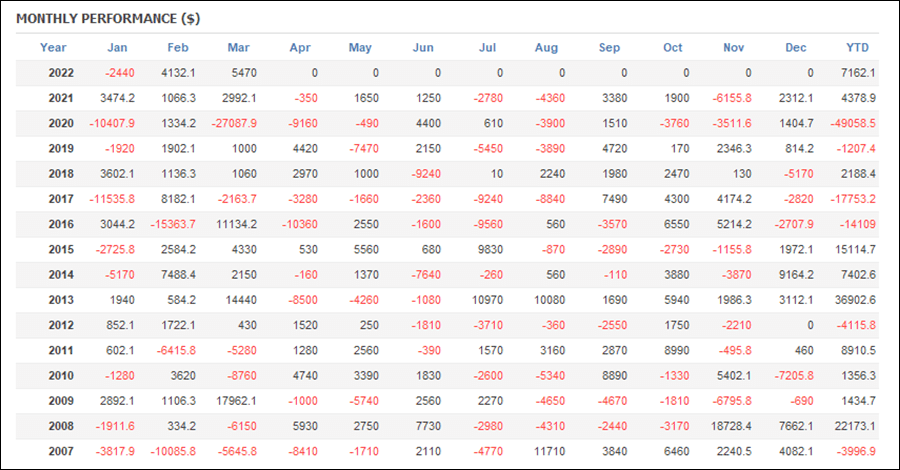Click the Aug column header
This screenshot has height=470, width=900.
click(x=546, y=48)
